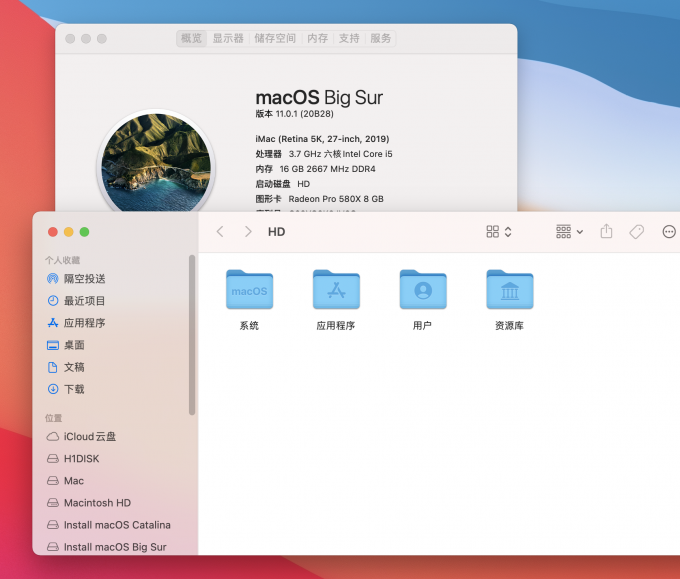Open the 系统 macOS folder

tap(249, 299)
